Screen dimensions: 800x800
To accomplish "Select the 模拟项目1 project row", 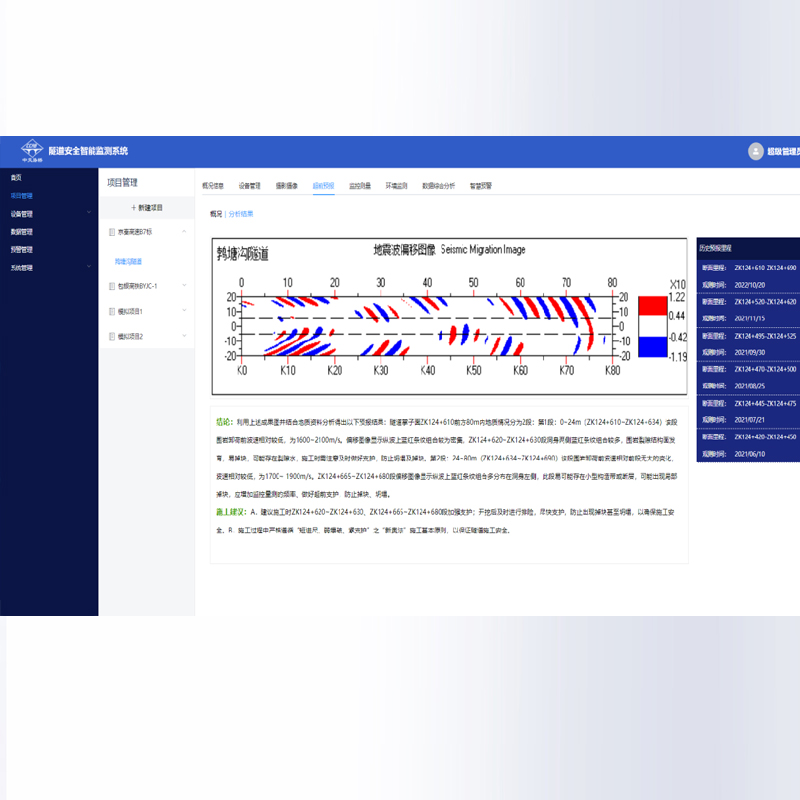I will point(146,311).
